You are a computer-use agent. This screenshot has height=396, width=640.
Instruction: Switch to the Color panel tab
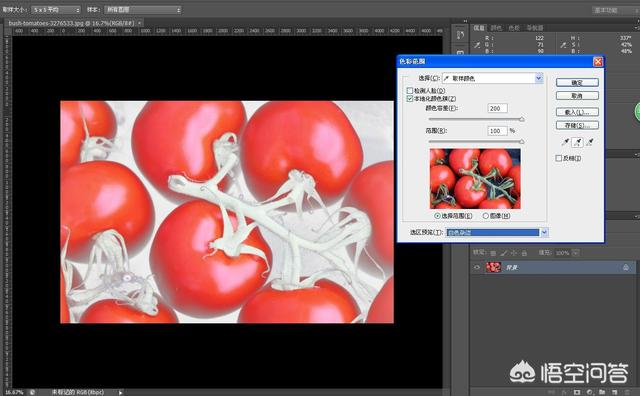[x=496, y=28]
